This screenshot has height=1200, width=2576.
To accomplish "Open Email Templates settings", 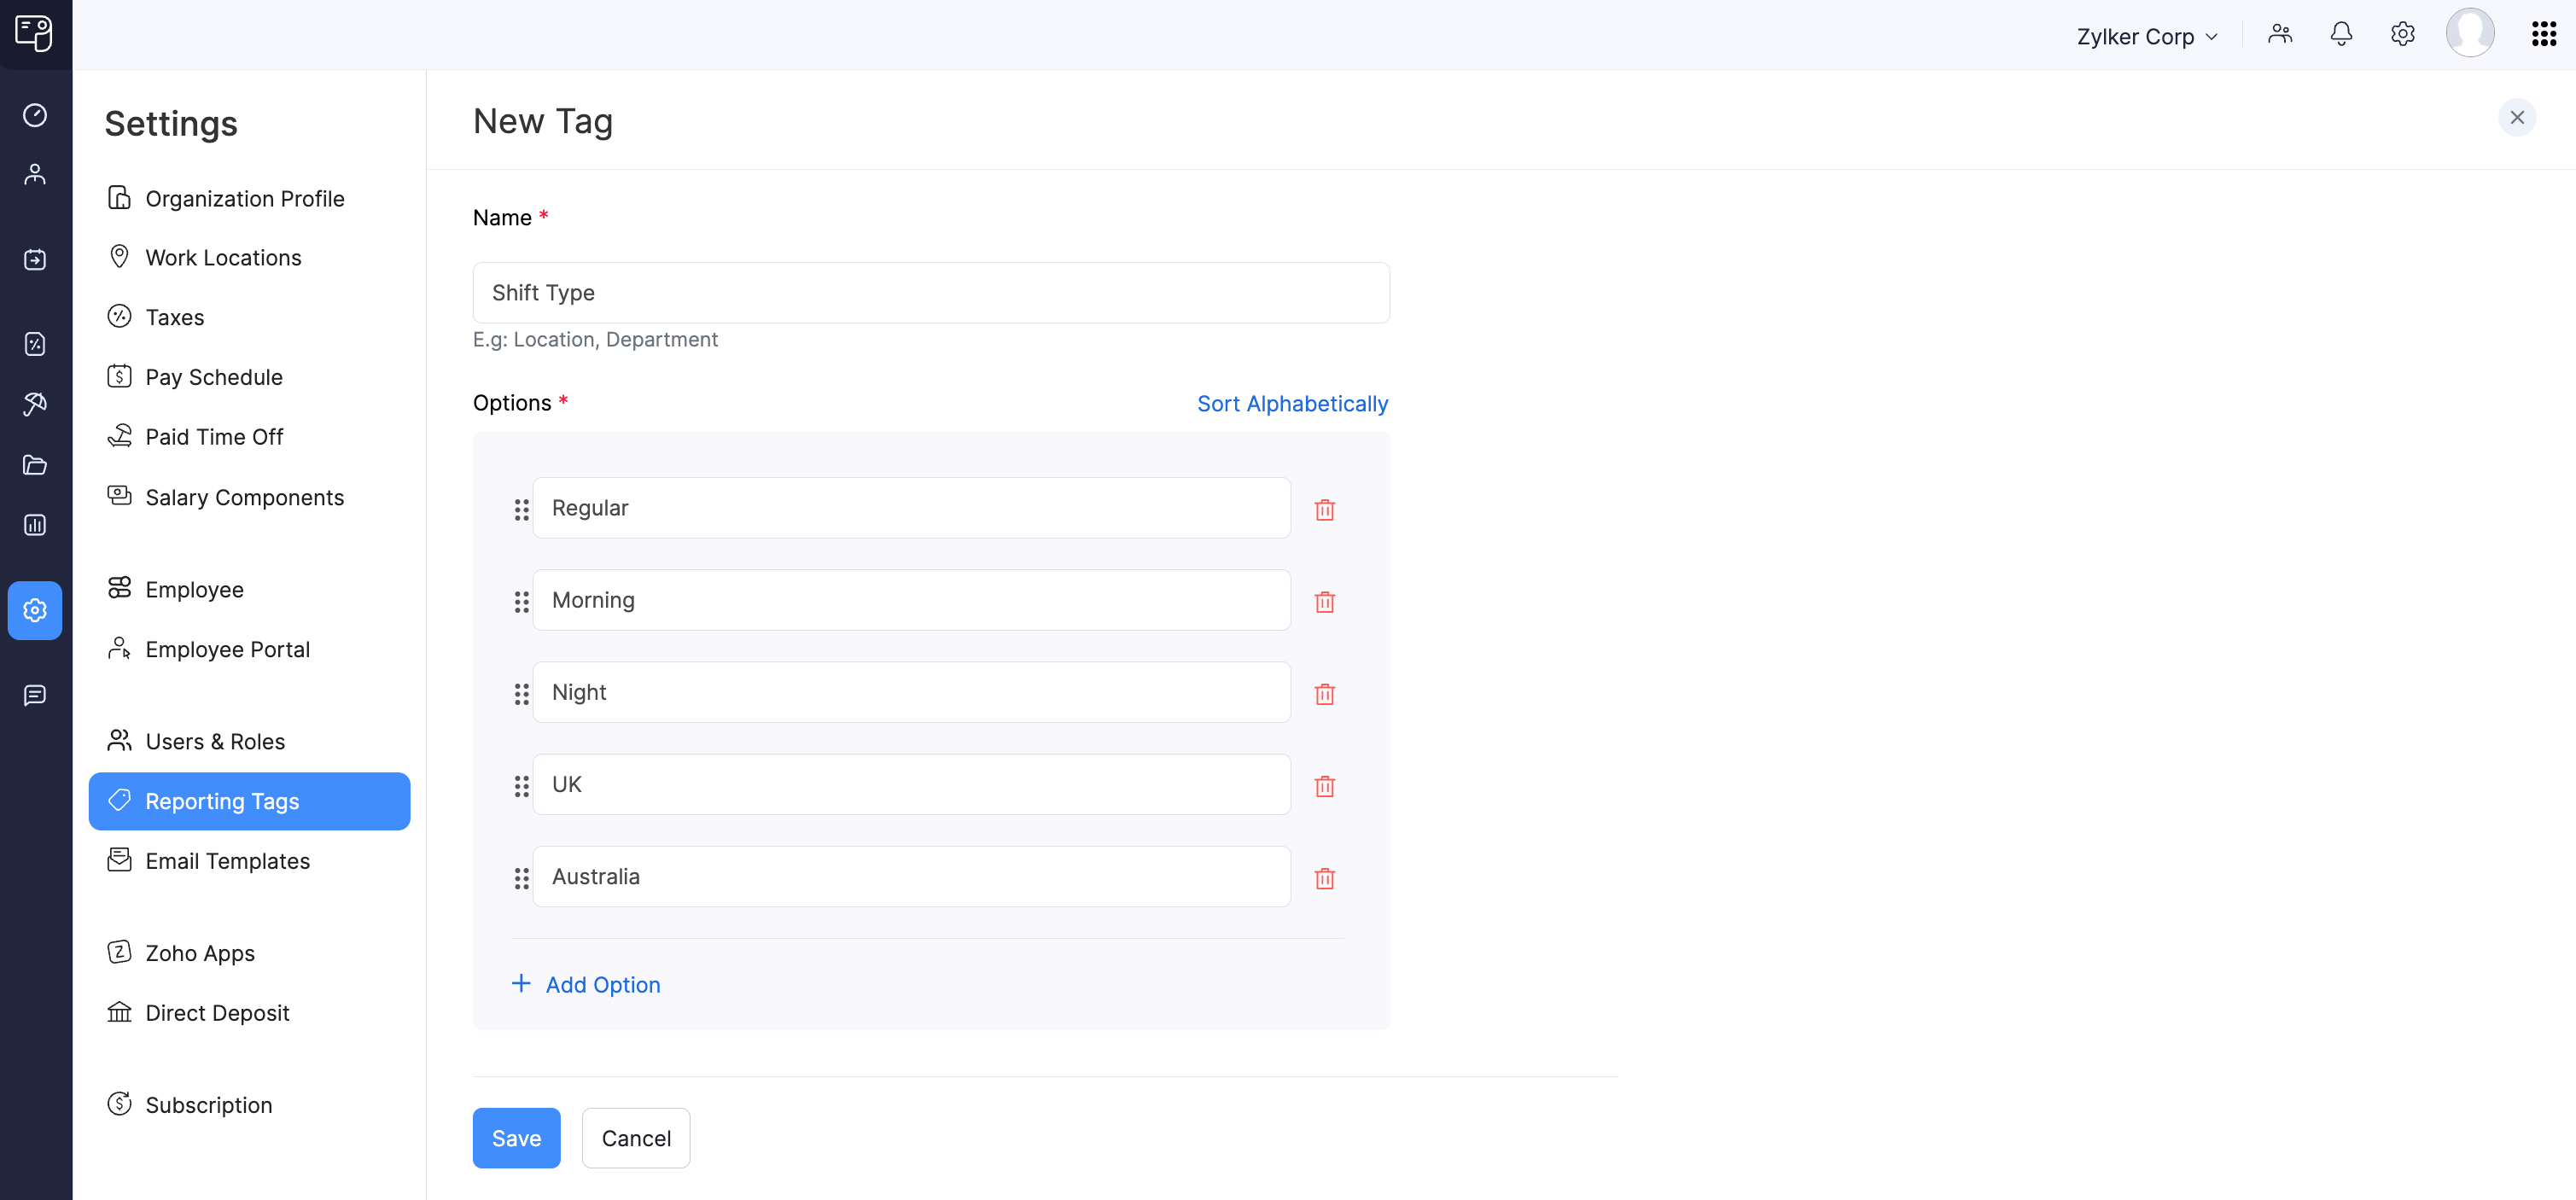I will point(250,861).
